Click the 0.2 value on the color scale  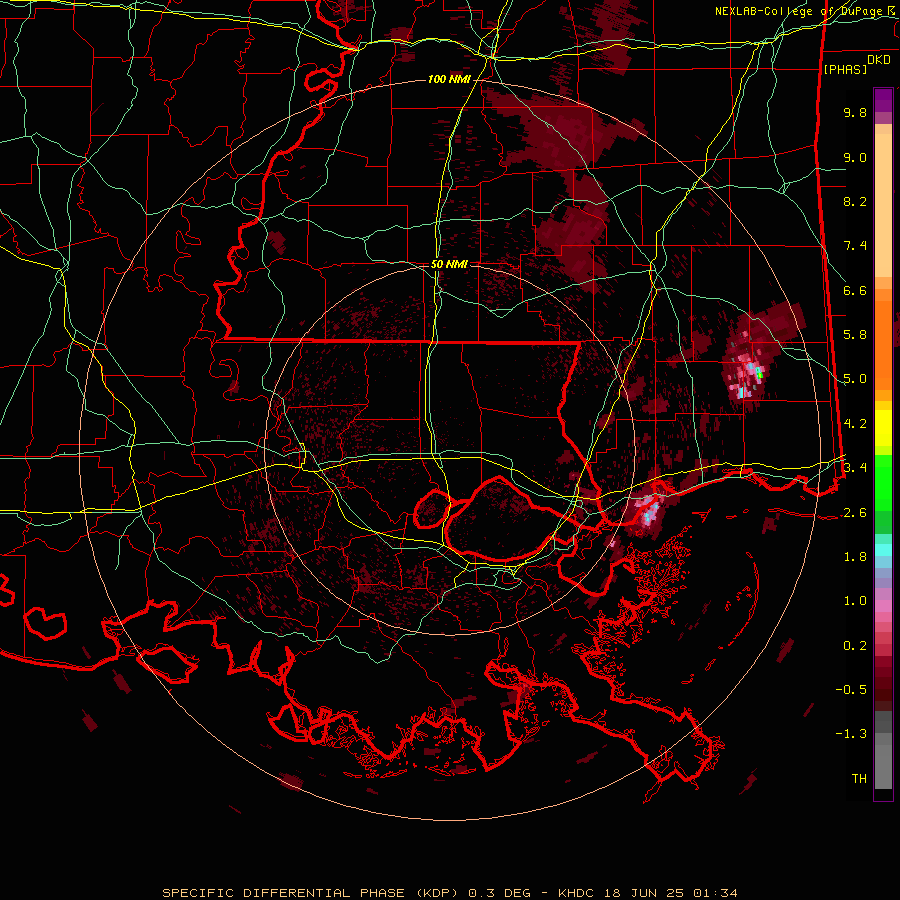coord(855,646)
